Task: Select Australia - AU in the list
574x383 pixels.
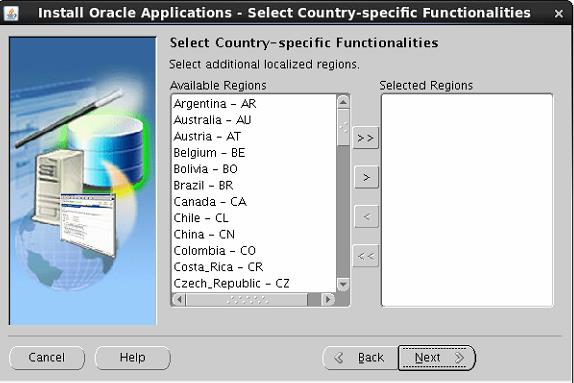Action: 254,120
